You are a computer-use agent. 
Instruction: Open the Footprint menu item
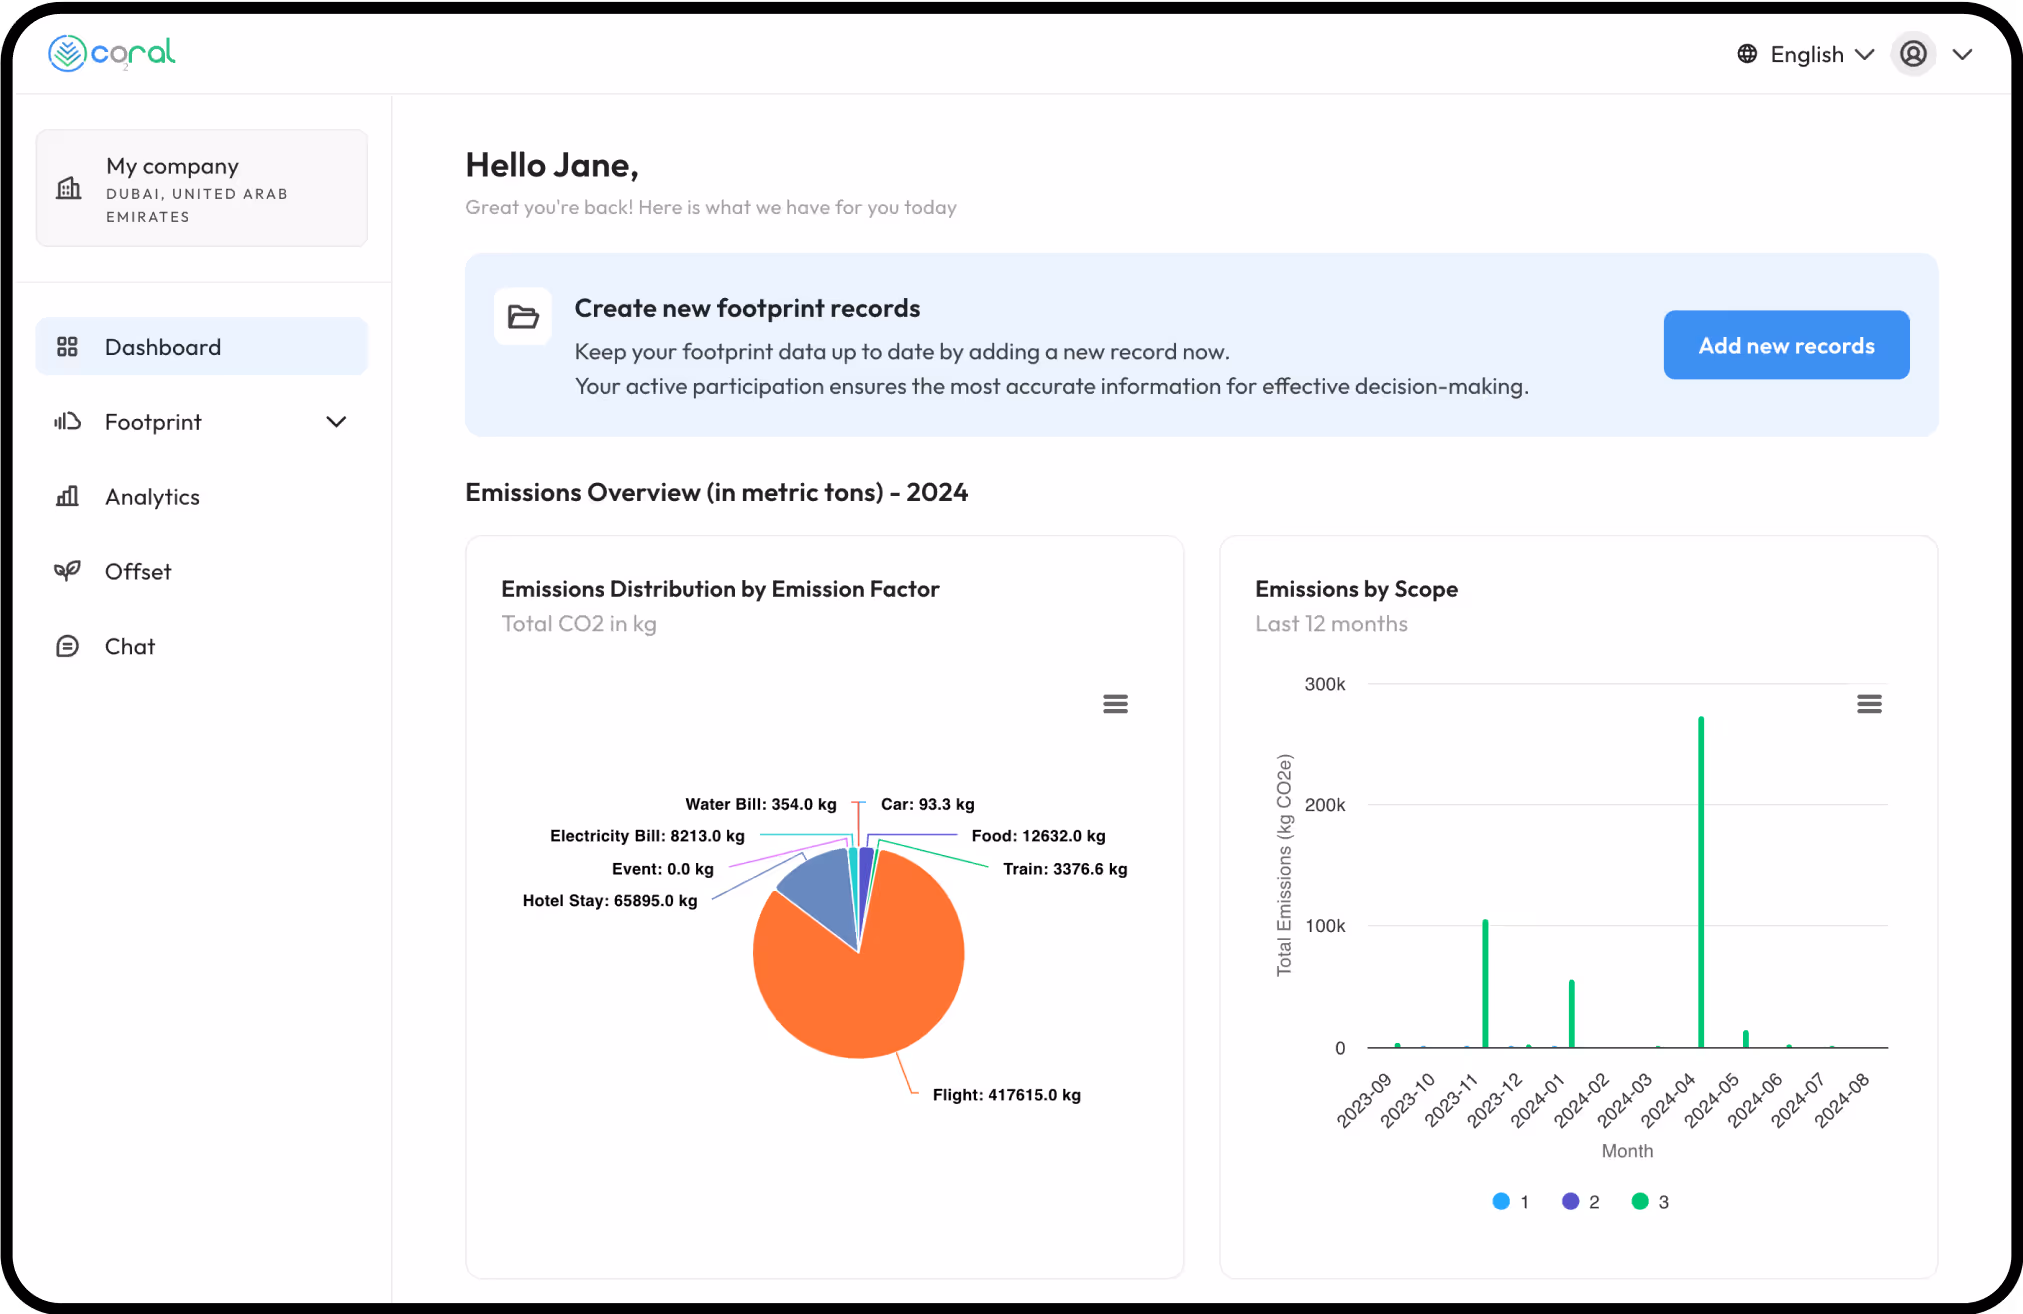[202, 422]
